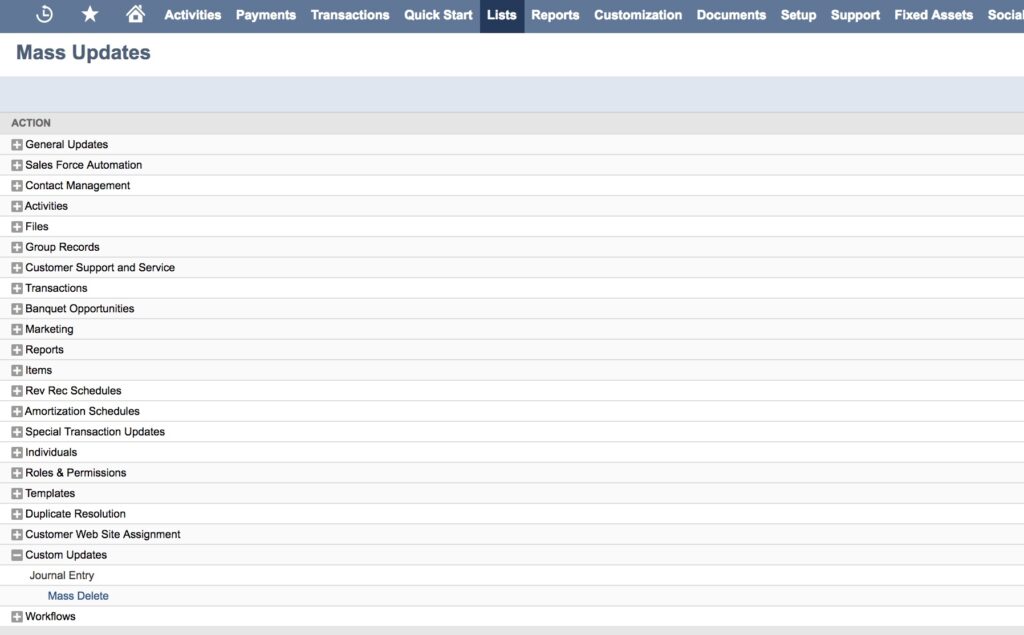The image size is (1024, 635).
Task: Click the General Updates label
Action: click(x=67, y=144)
